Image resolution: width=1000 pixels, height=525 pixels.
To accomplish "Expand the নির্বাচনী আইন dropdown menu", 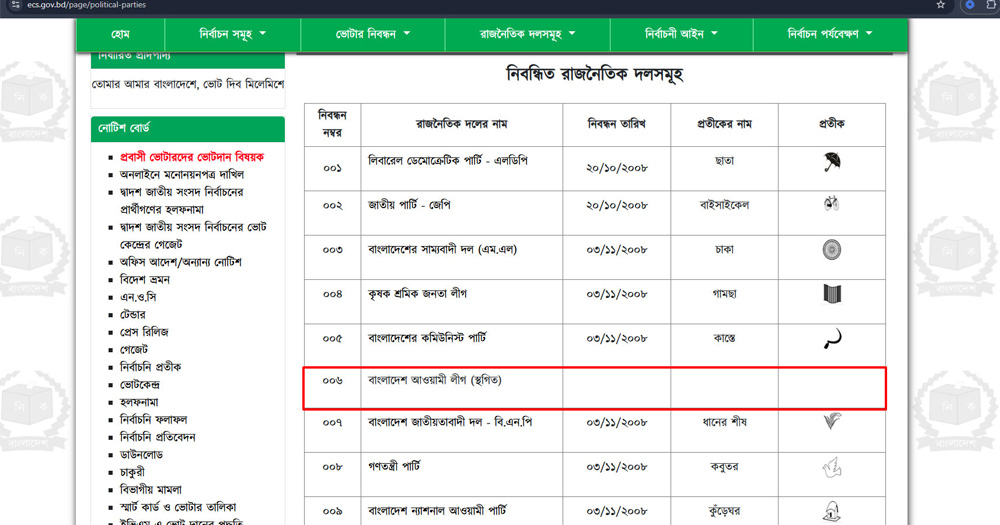I will tap(681, 34).
